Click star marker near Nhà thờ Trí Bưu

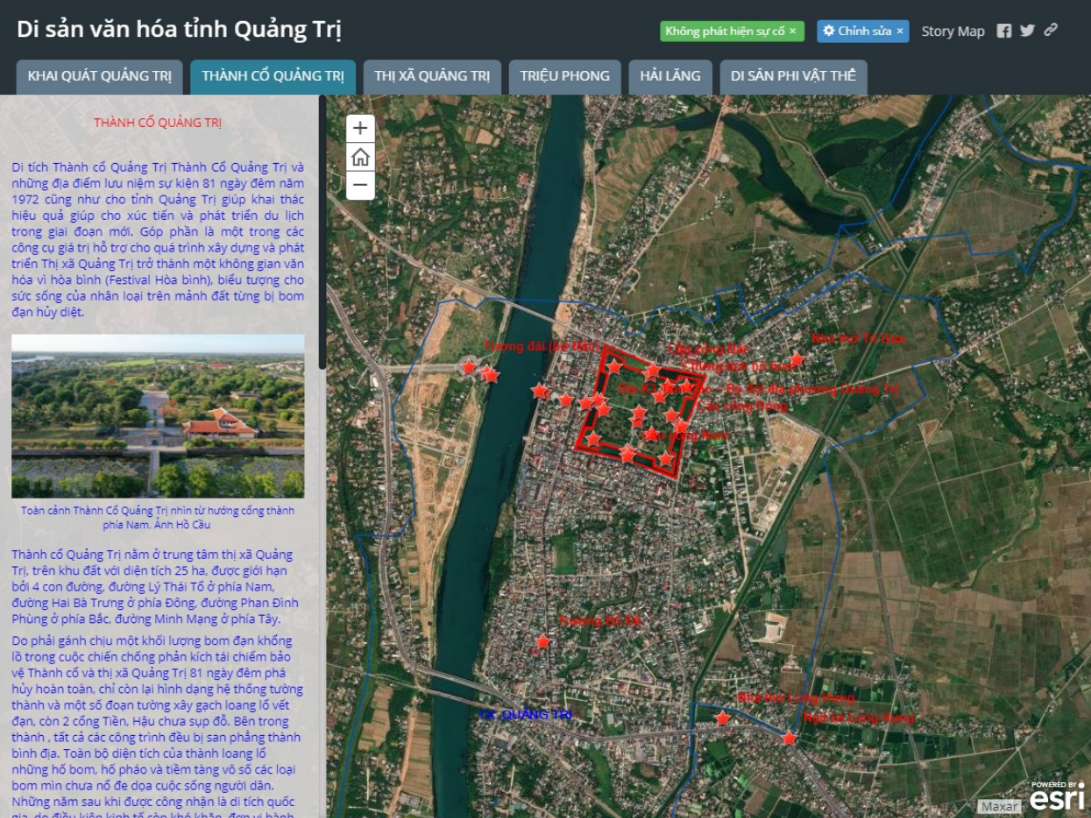point(797,360)
